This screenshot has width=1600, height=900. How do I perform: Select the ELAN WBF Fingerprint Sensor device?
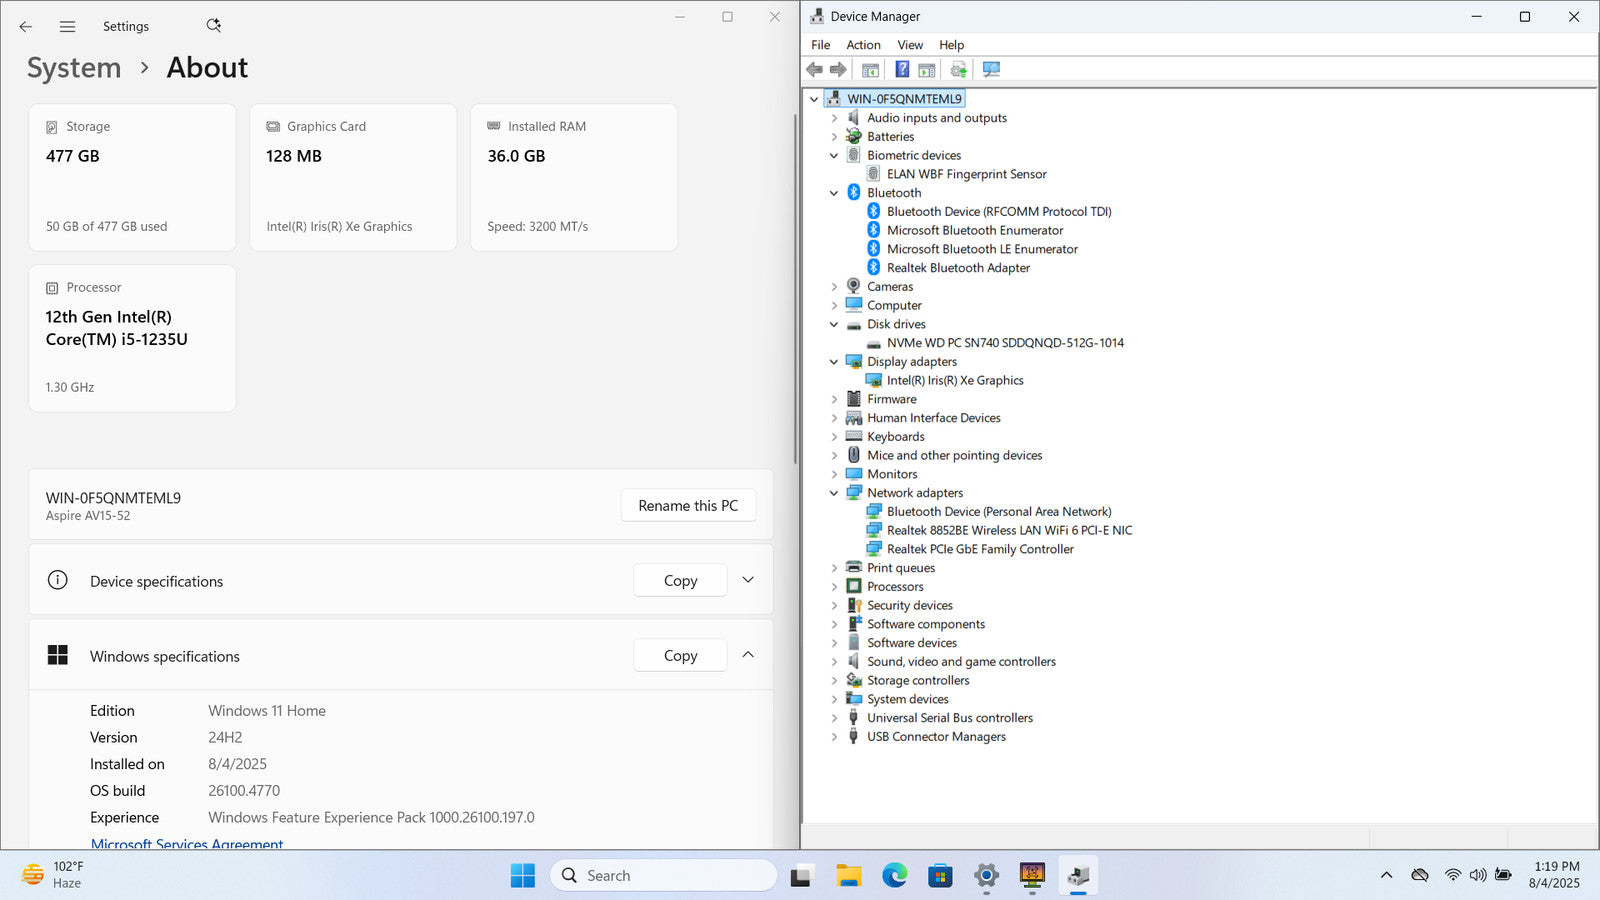pos(966,174)
